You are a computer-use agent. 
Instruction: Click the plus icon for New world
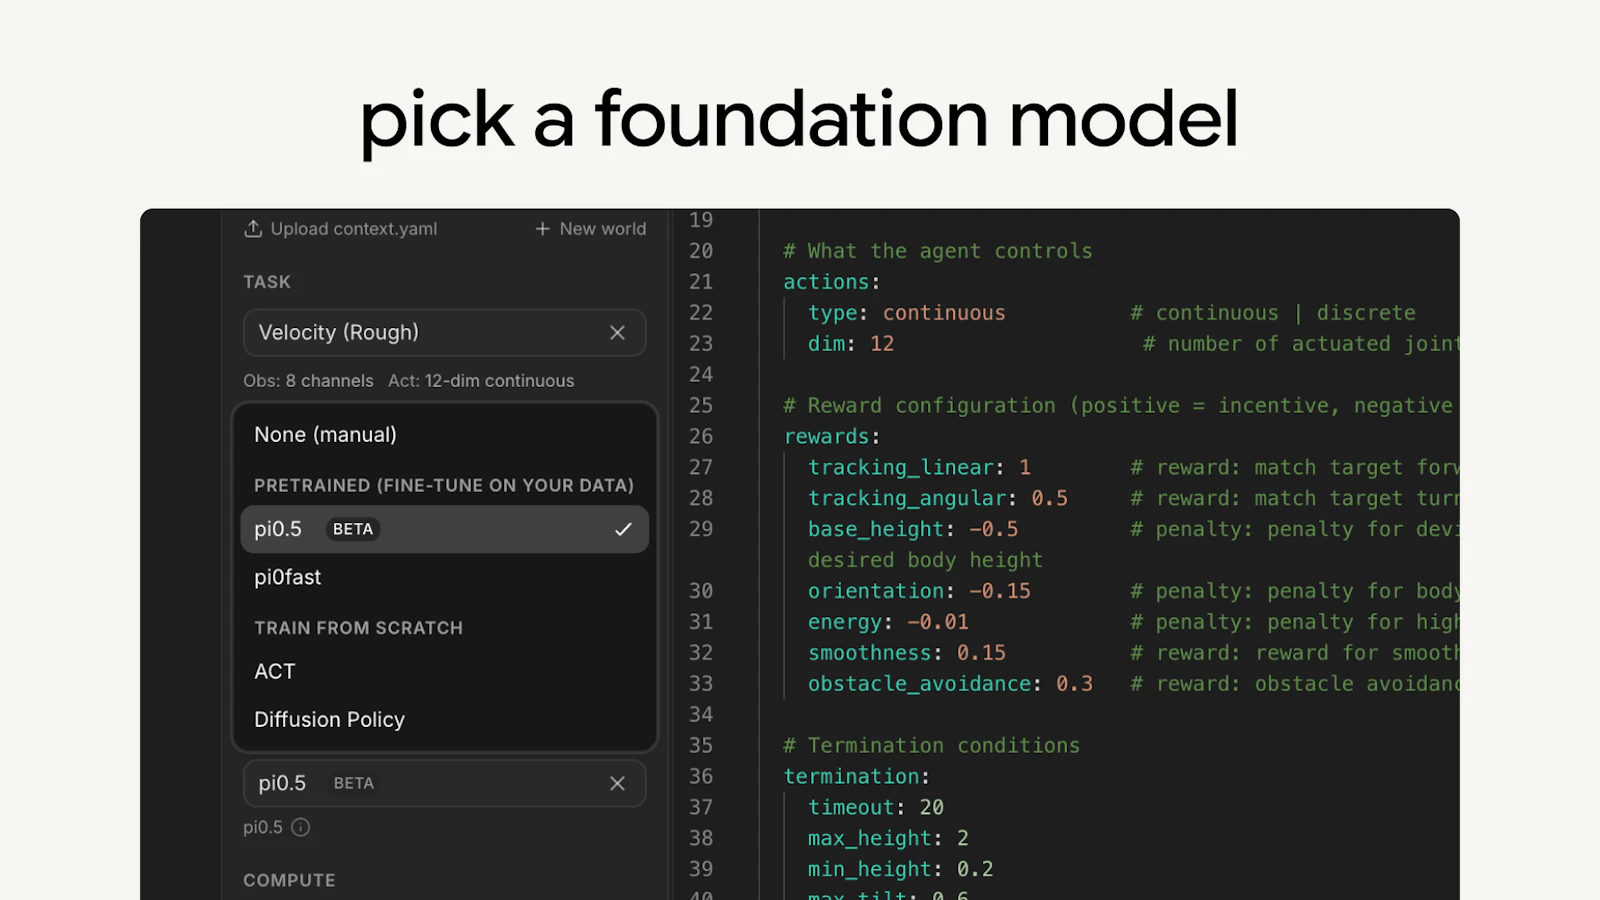point(543,229)
